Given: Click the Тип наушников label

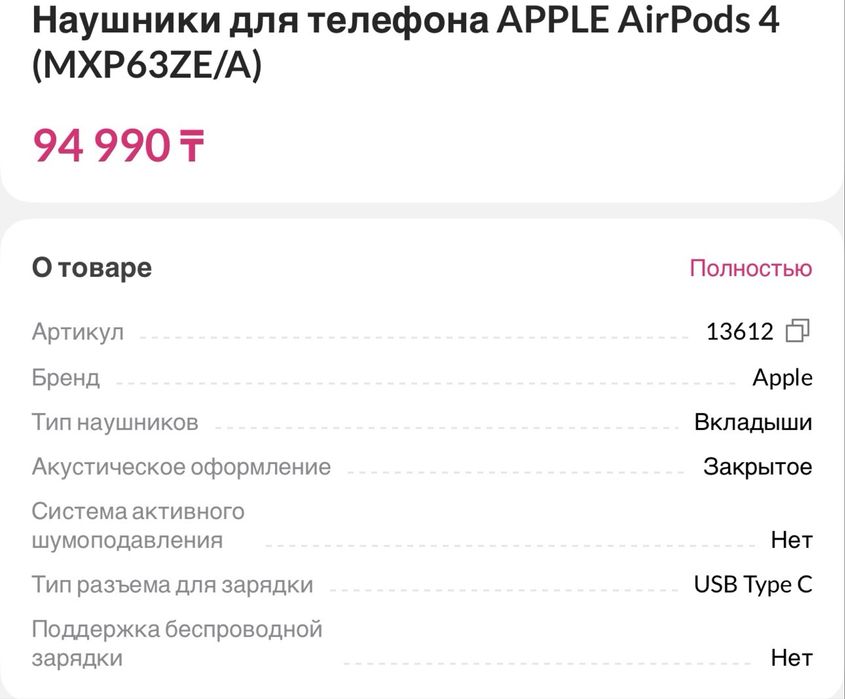Looking at the screenshot, I should click(x=115, y=422).
